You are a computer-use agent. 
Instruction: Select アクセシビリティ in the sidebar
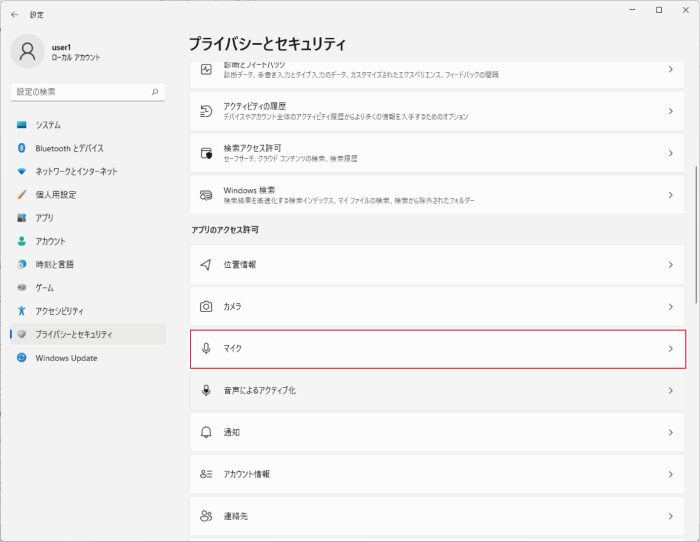point(88,311)
